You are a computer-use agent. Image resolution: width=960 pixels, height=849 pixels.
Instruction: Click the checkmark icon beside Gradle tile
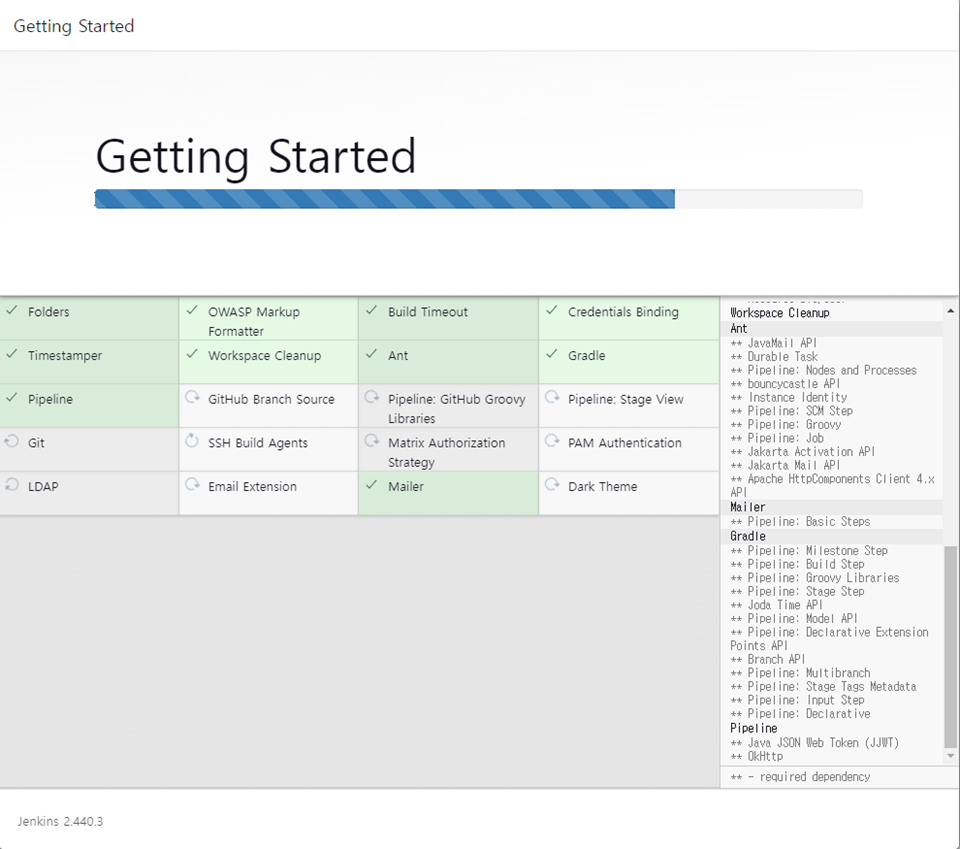pos(552,354)
